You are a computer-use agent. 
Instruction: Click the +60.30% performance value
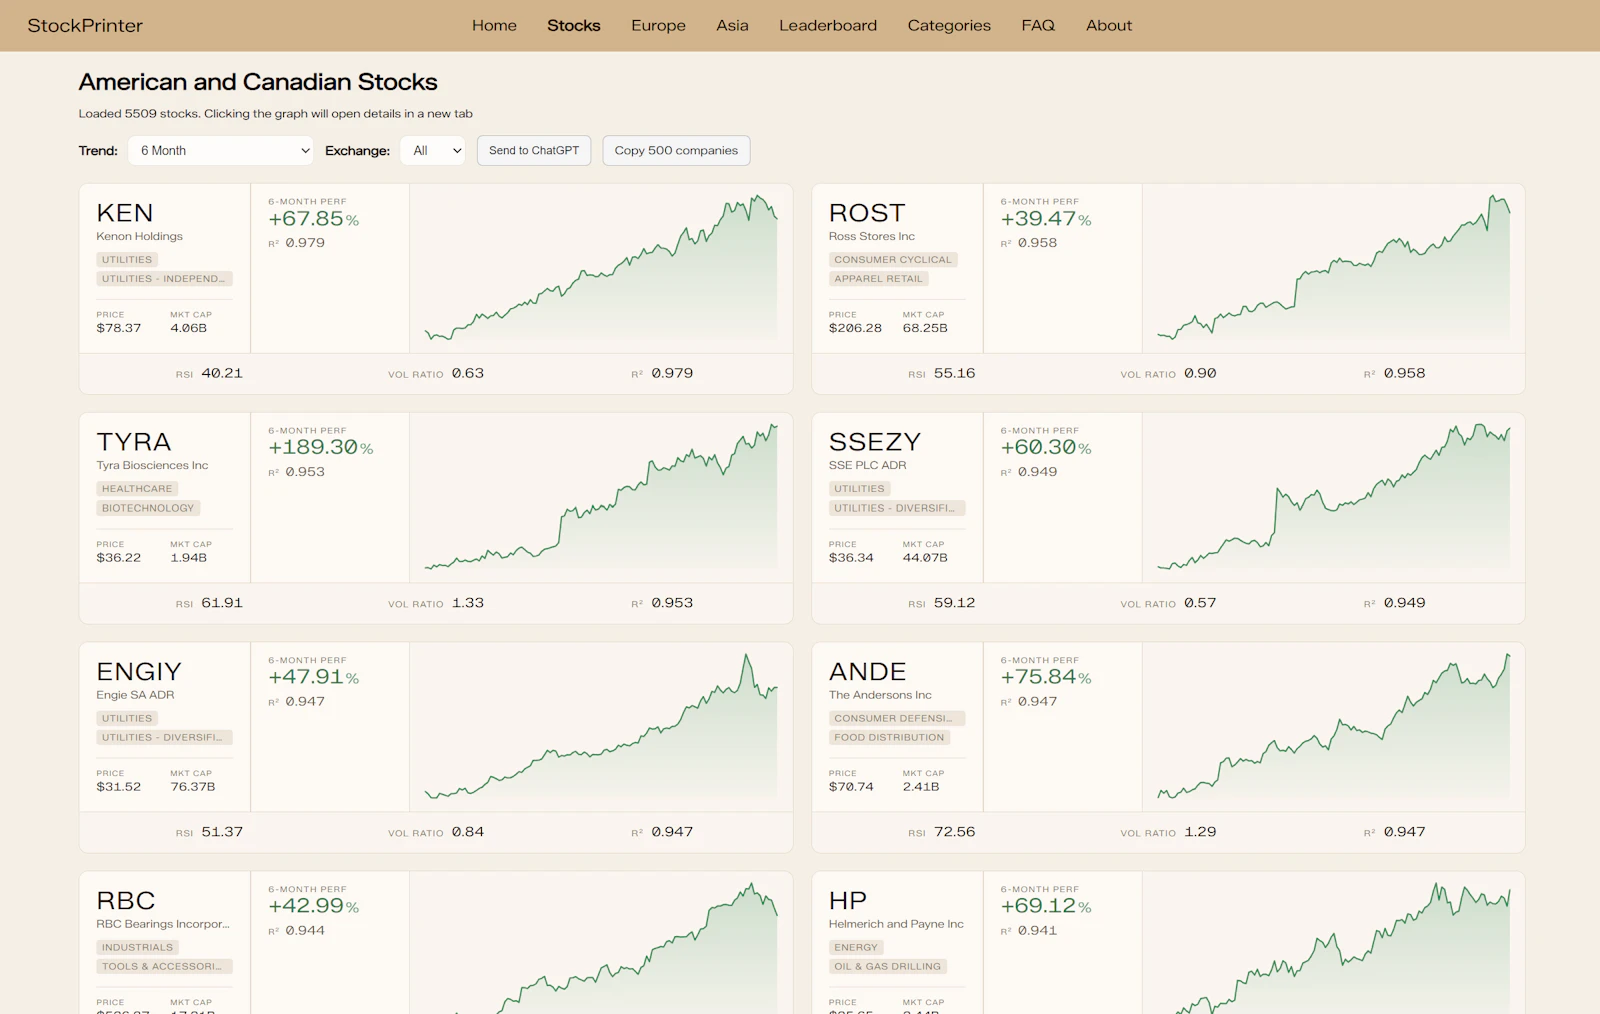coord(1046,448)
